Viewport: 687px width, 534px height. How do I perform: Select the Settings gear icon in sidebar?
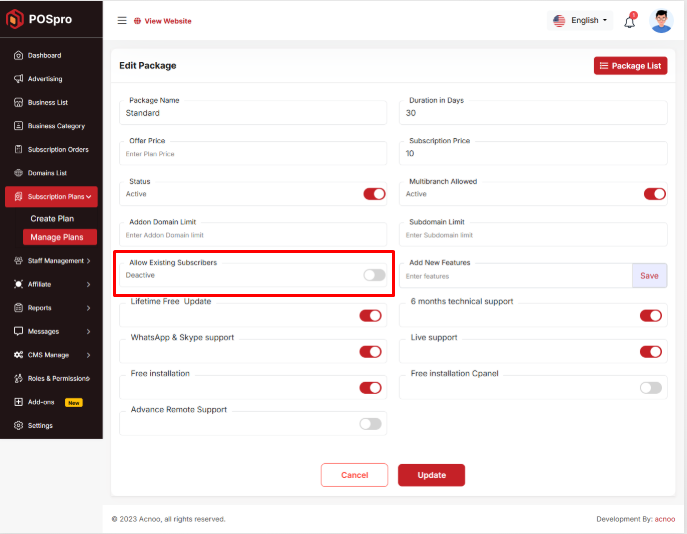19,425
